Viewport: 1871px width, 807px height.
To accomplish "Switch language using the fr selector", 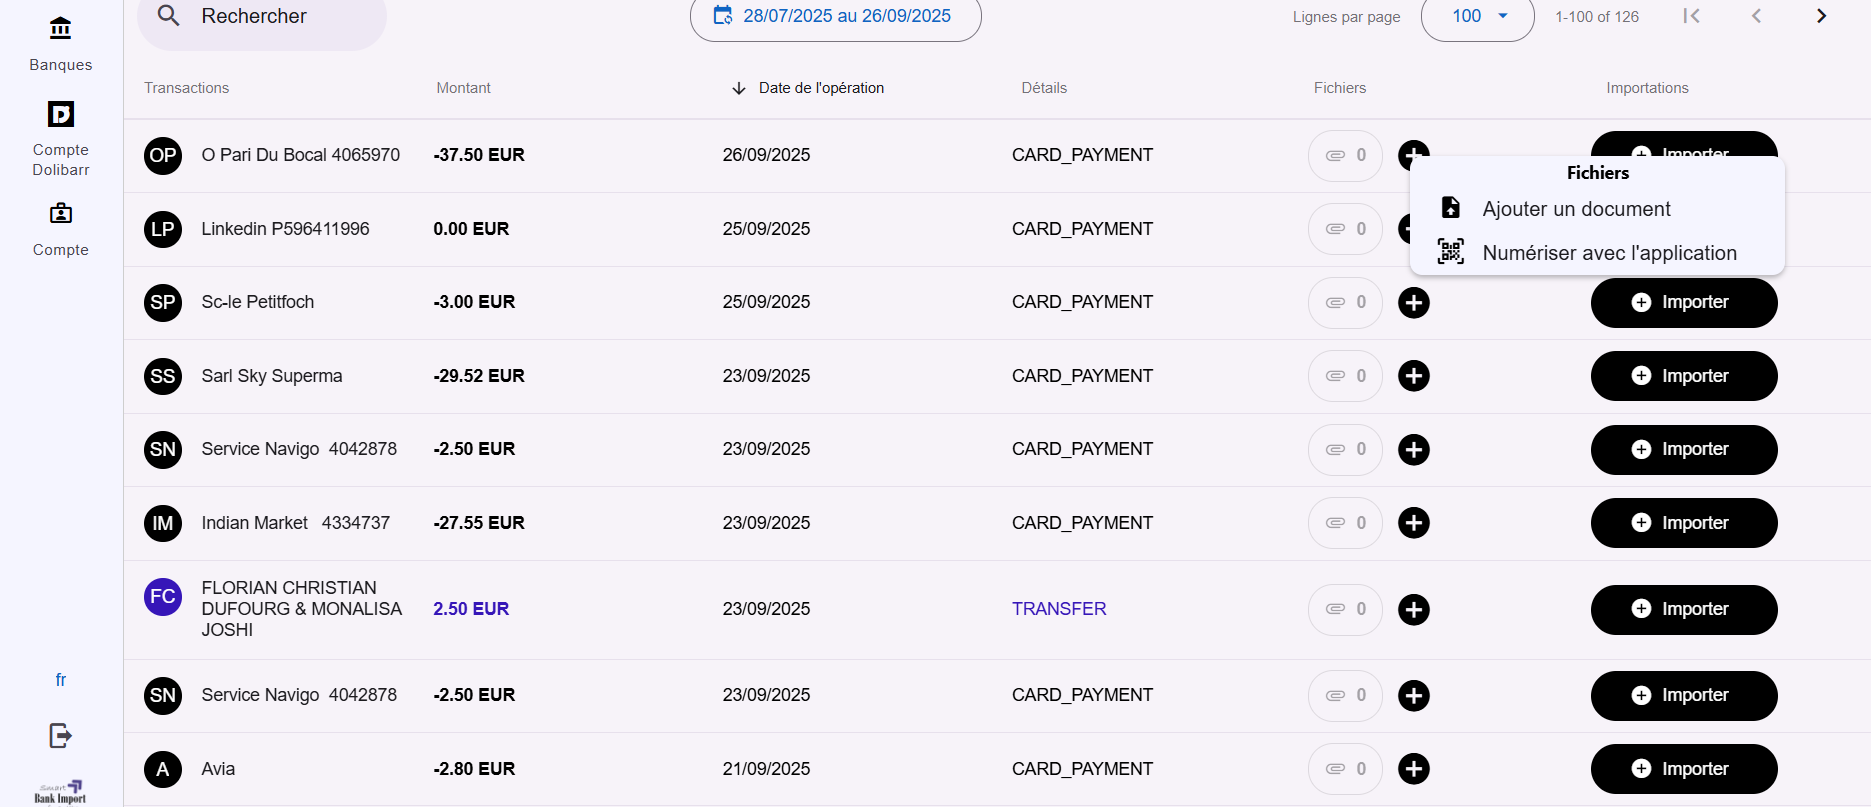I will [60, 680].
